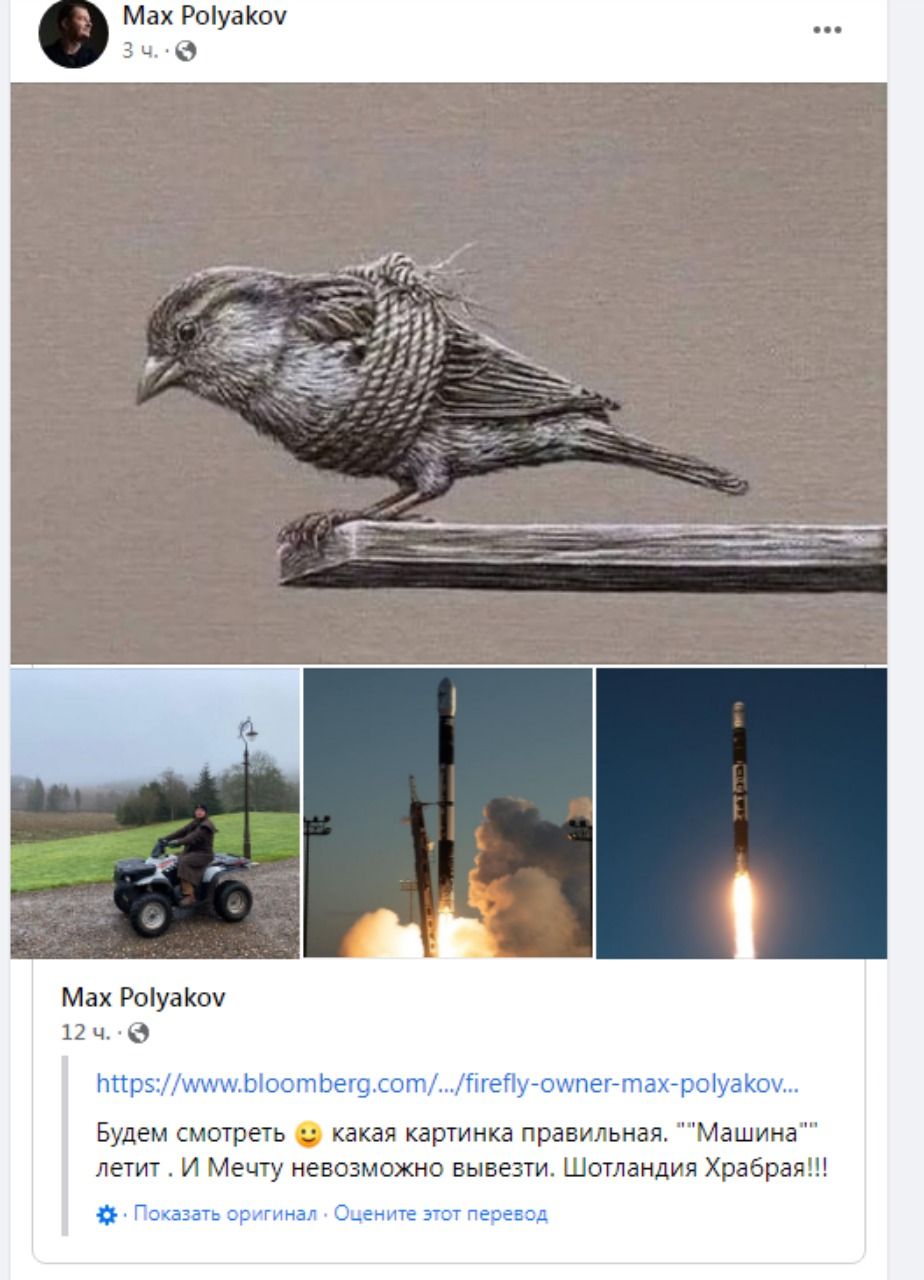Open Max Polyakov profile from post header name

point(204,16)
